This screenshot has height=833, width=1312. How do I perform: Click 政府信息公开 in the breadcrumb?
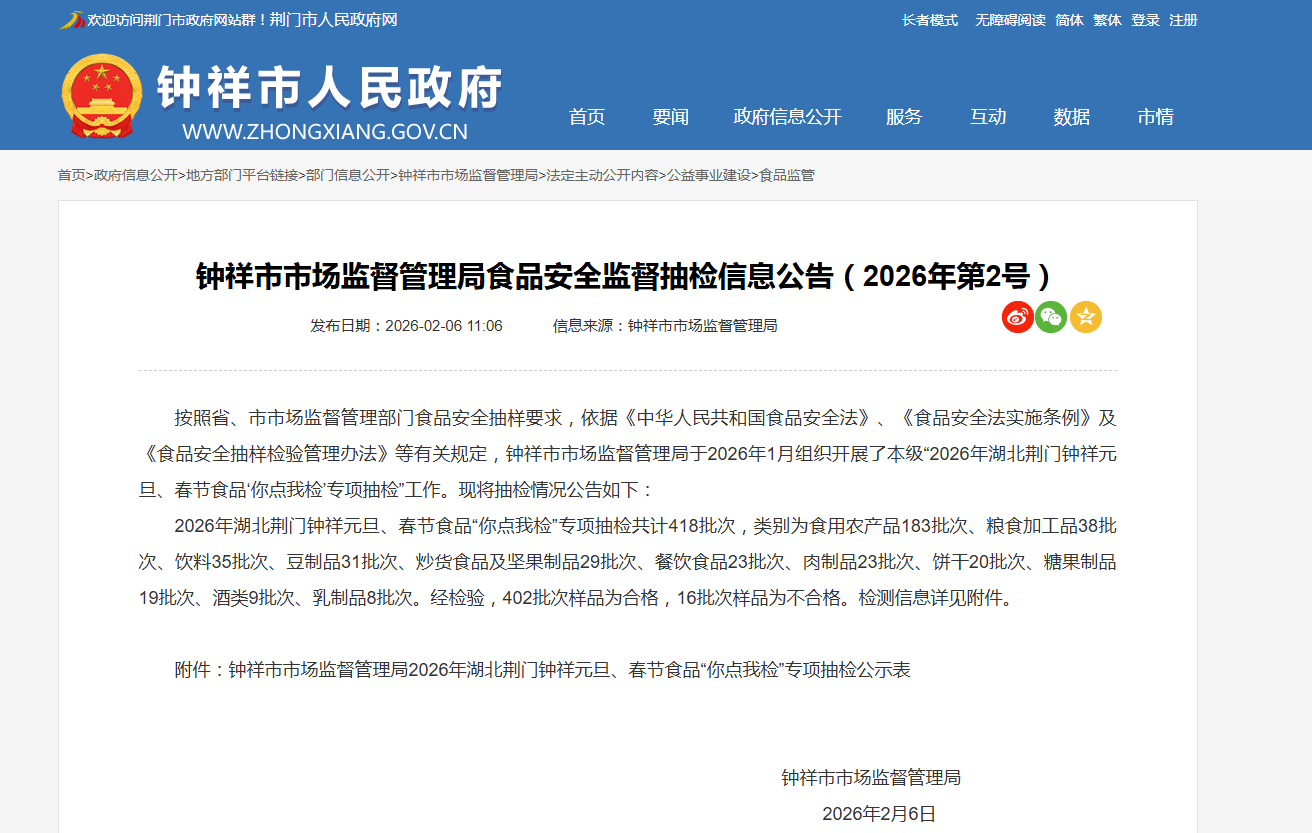point(136,175)
